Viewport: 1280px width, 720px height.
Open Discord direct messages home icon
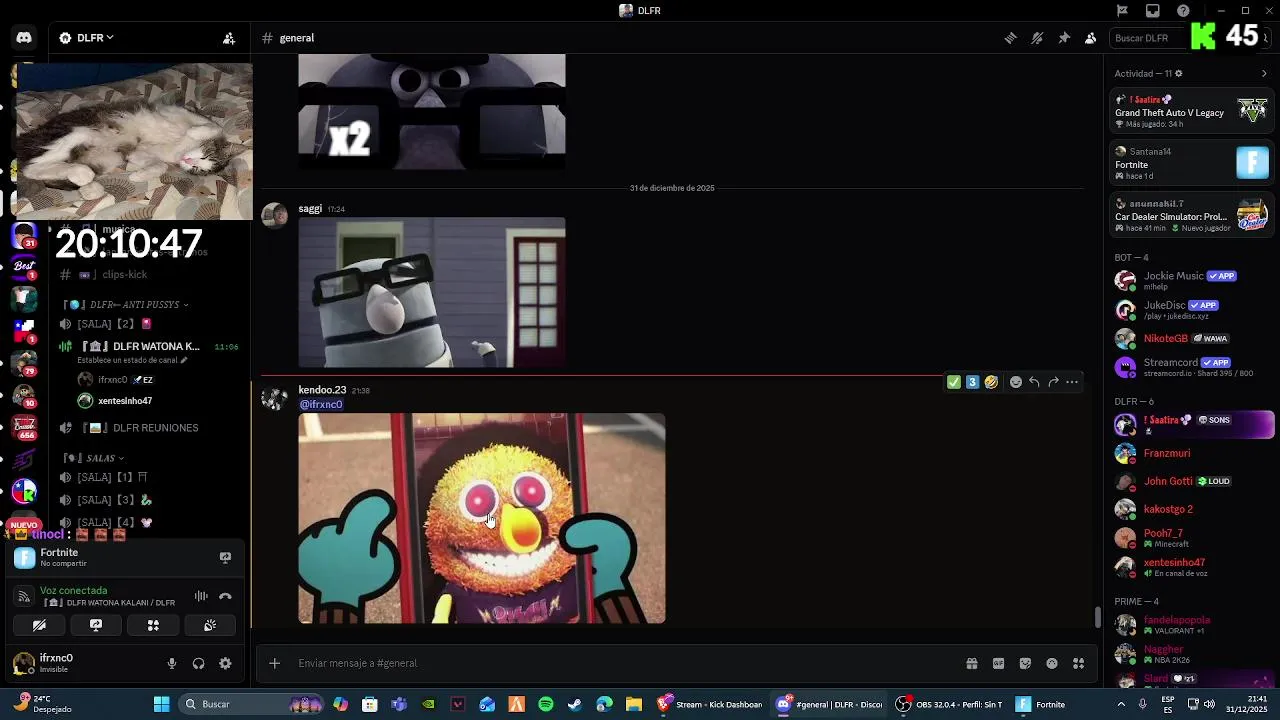pos(24,38)
